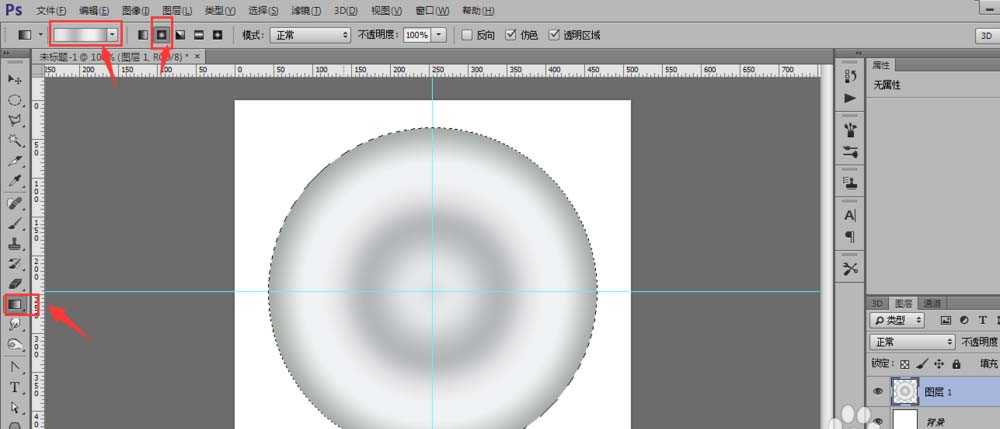Open the 滤镜 (Filter) menu

coord(306,10)
